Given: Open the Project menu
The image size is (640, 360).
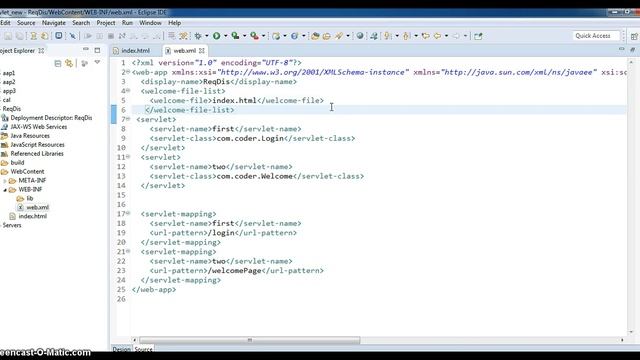Looking at the screenshot, I should [x=106, y=23].
